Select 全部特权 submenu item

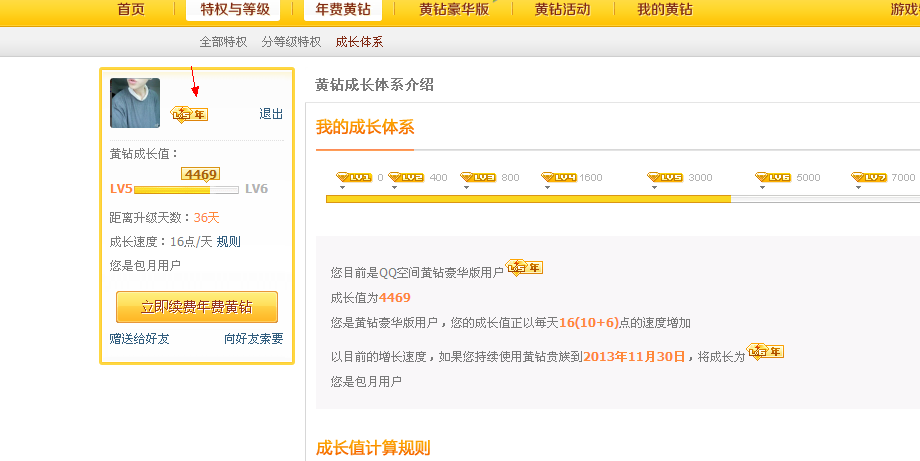(223, 42)
